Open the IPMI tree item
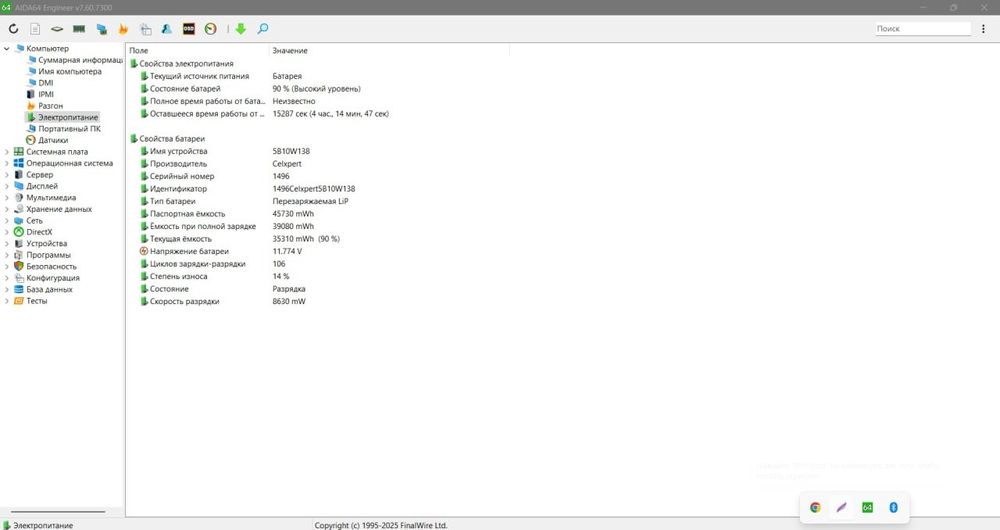This screenshot has width=1000, height=530. [40, 94]
